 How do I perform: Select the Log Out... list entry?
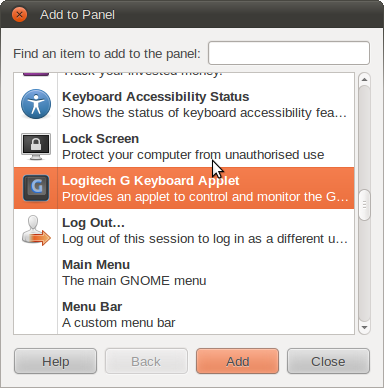(x=184, y=230)
